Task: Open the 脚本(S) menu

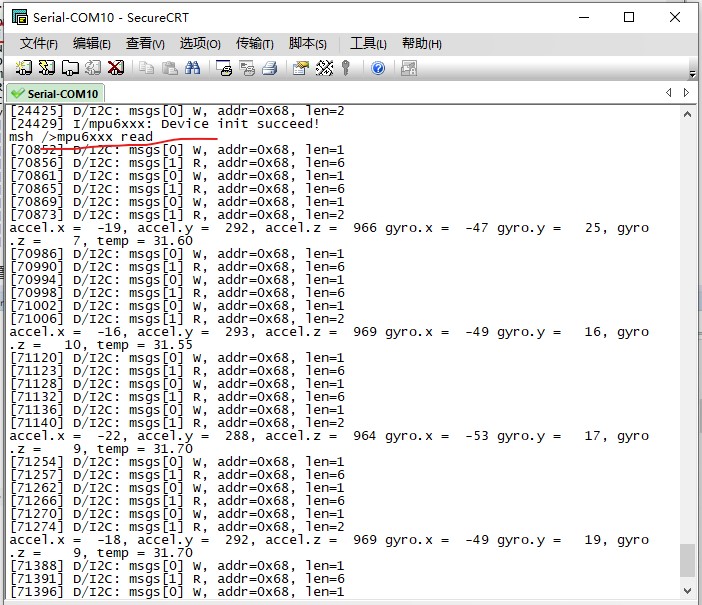Action: [x=308, y=43]
